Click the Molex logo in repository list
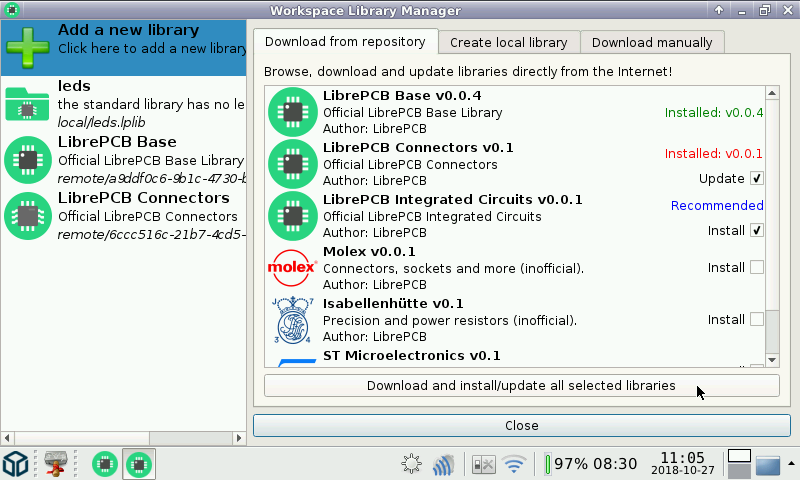 pyautogui.click(x=293, y=267)
